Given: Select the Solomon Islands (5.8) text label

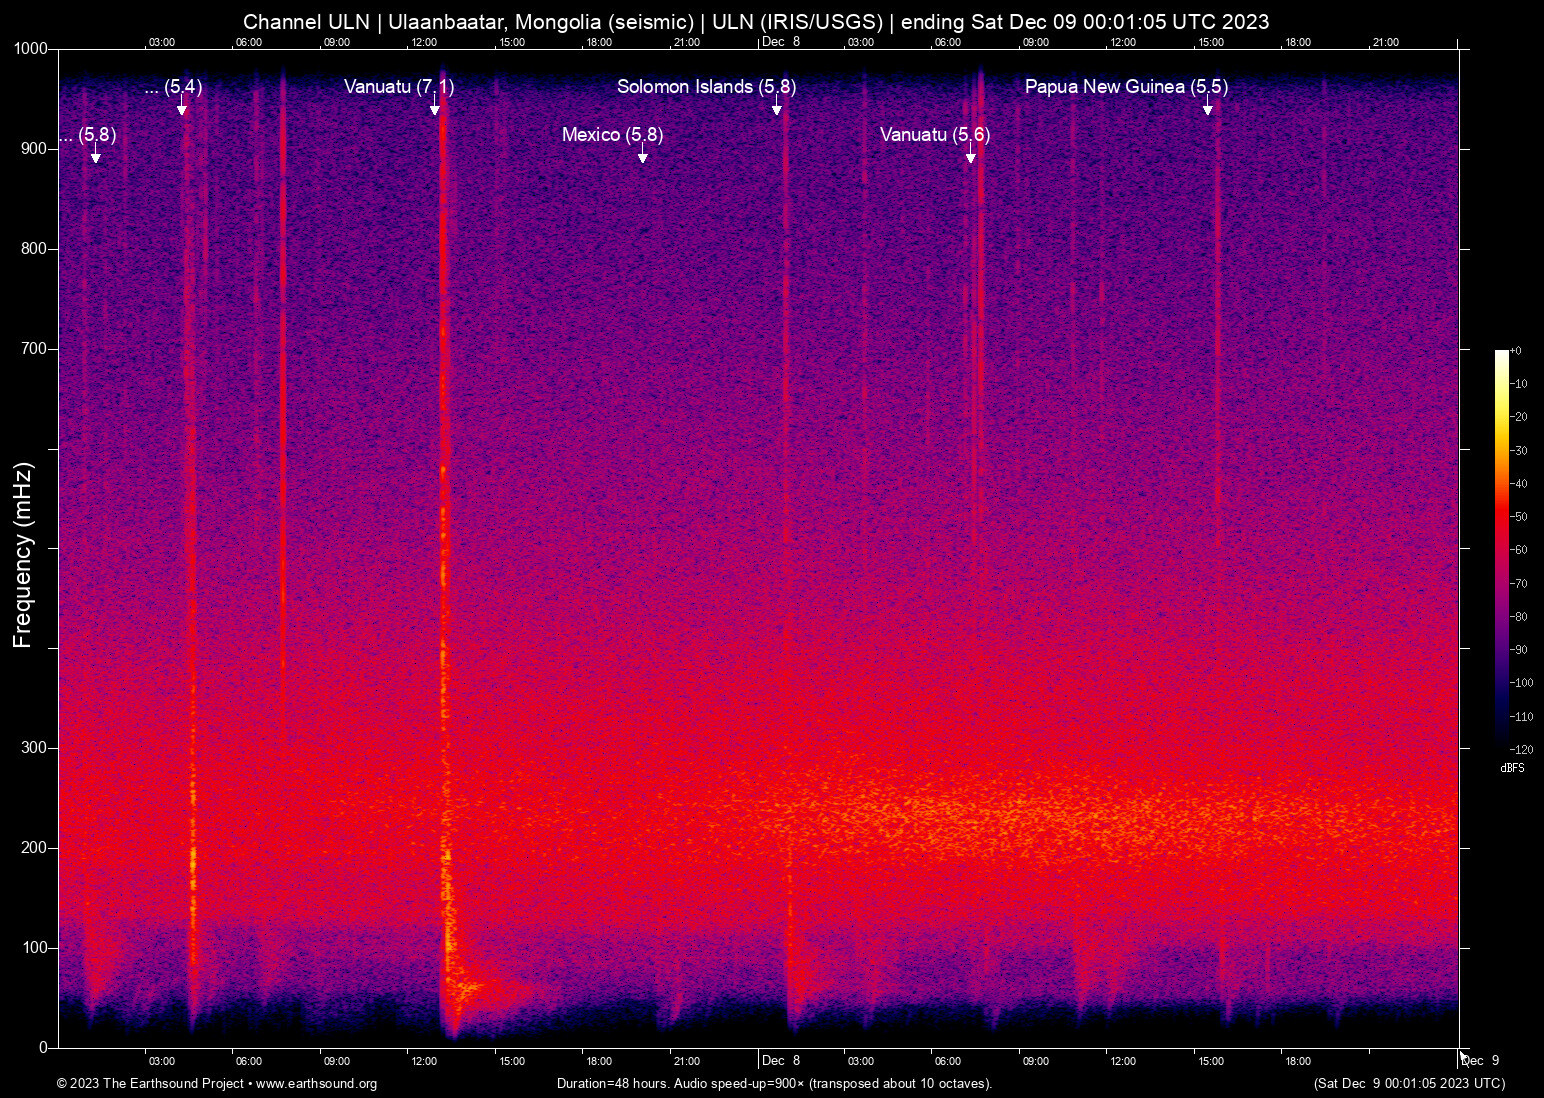Looking at the screenshot, I should [x=706, y=87].
